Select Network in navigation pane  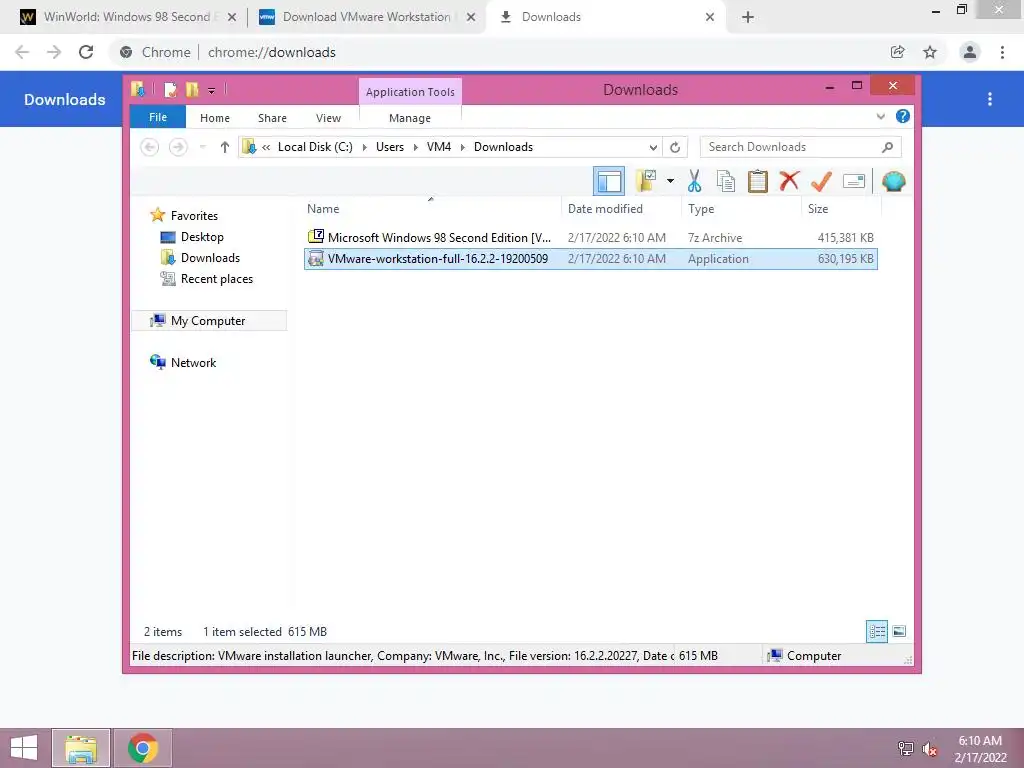(184, 362)
